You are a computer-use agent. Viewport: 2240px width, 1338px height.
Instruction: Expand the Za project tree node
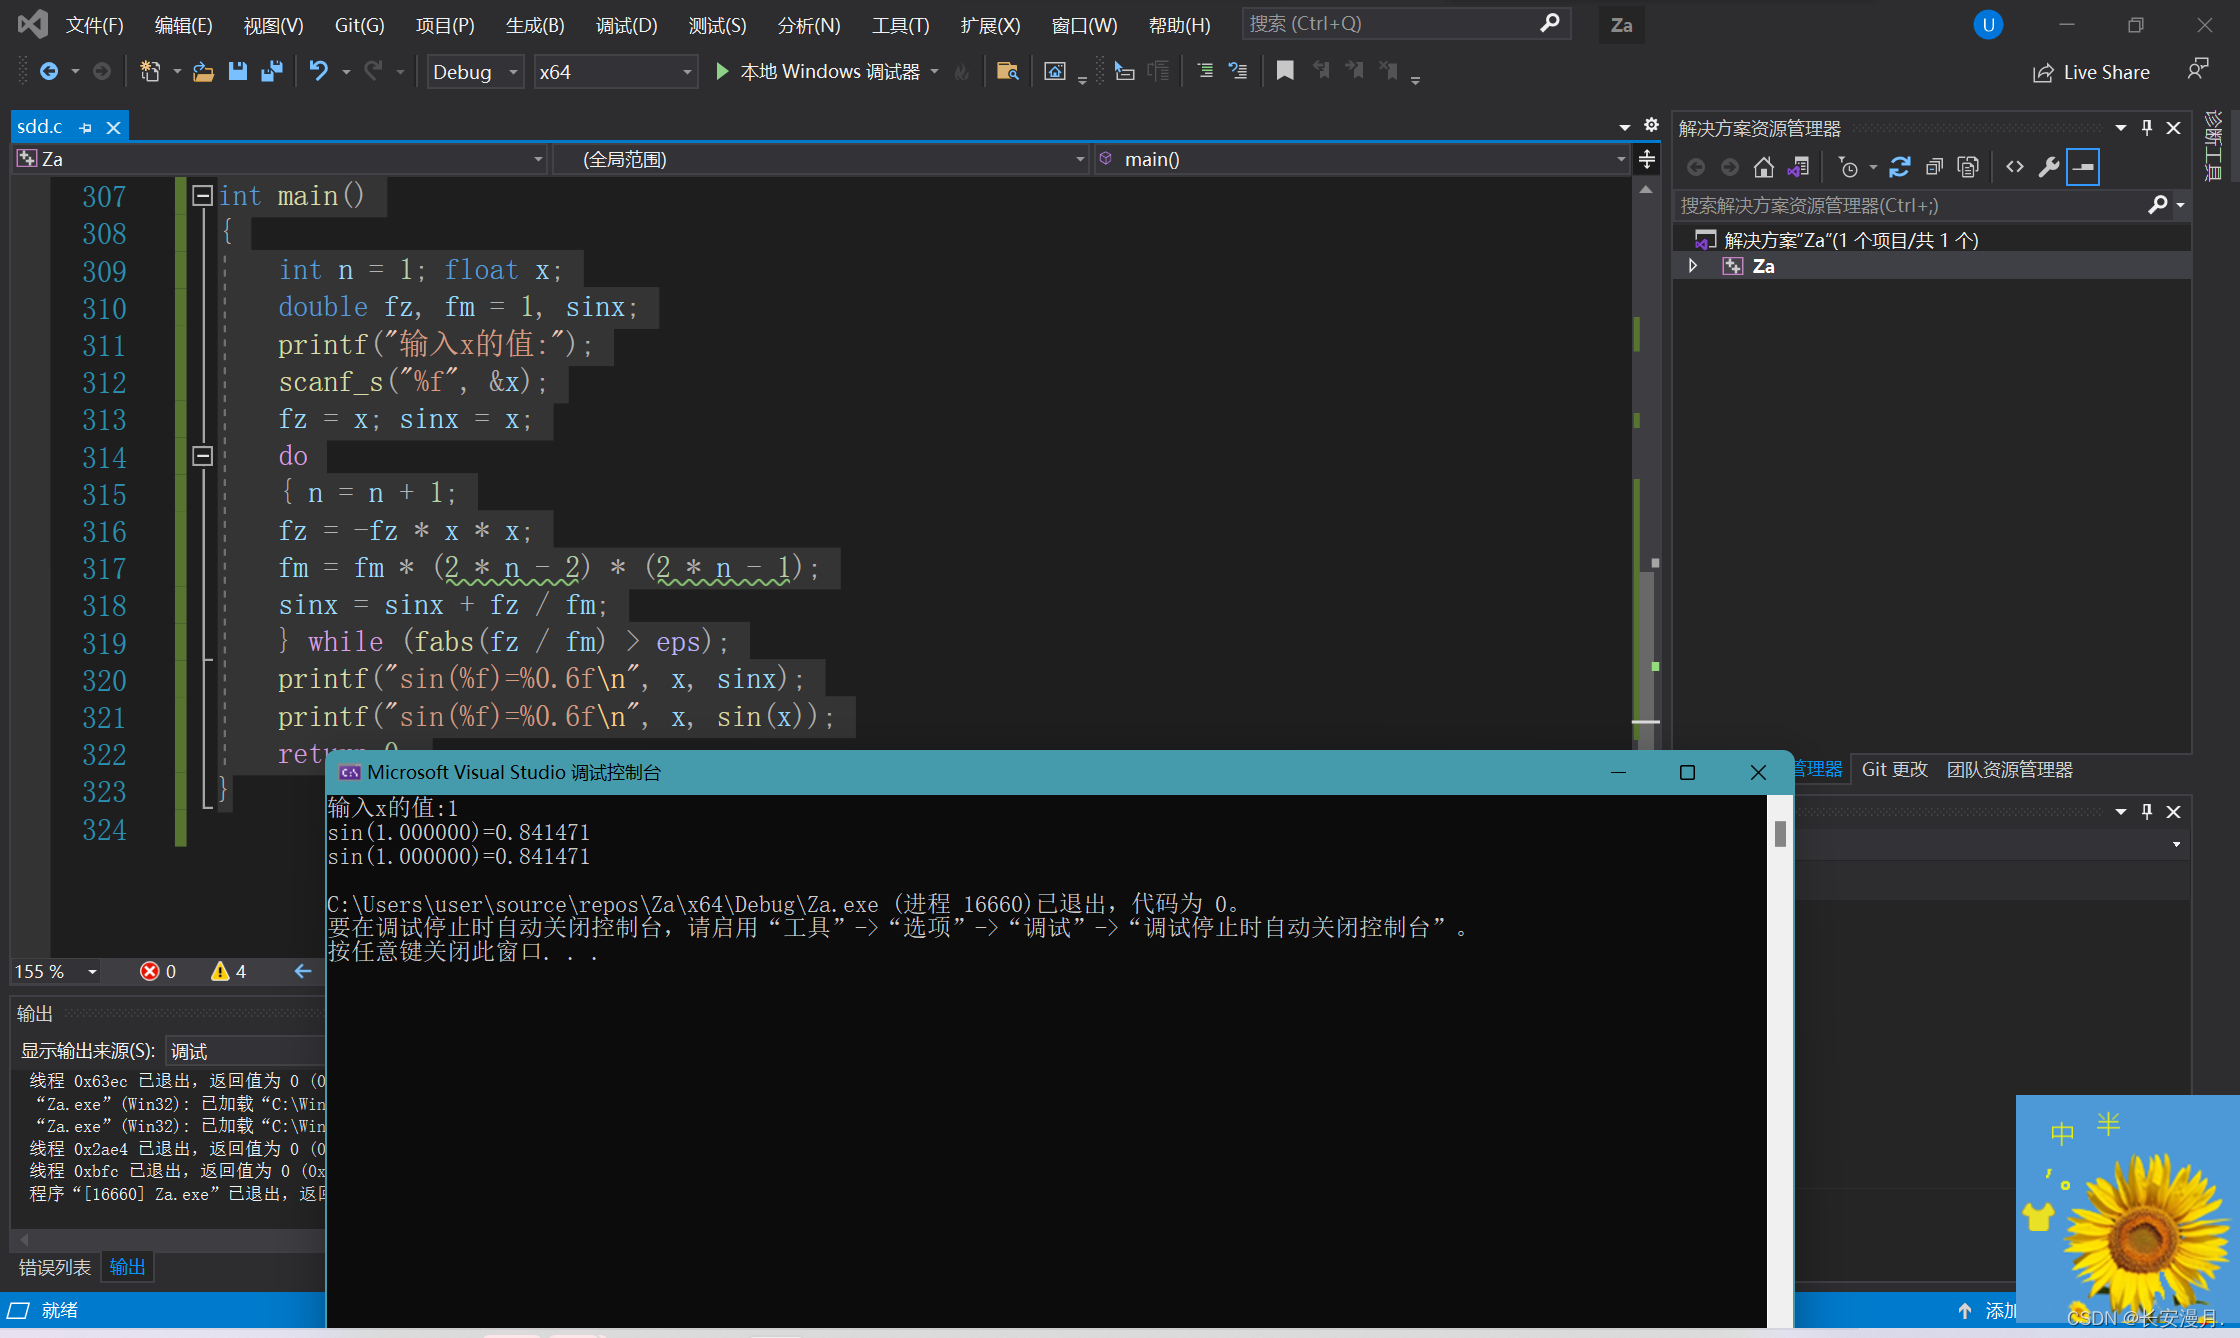1692,266
